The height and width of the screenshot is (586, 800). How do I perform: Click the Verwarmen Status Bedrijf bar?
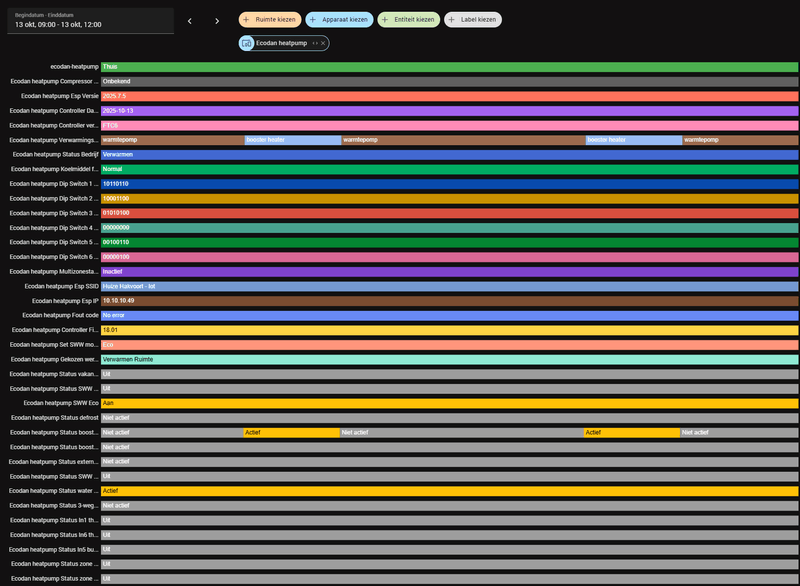(x=449, y=155)
